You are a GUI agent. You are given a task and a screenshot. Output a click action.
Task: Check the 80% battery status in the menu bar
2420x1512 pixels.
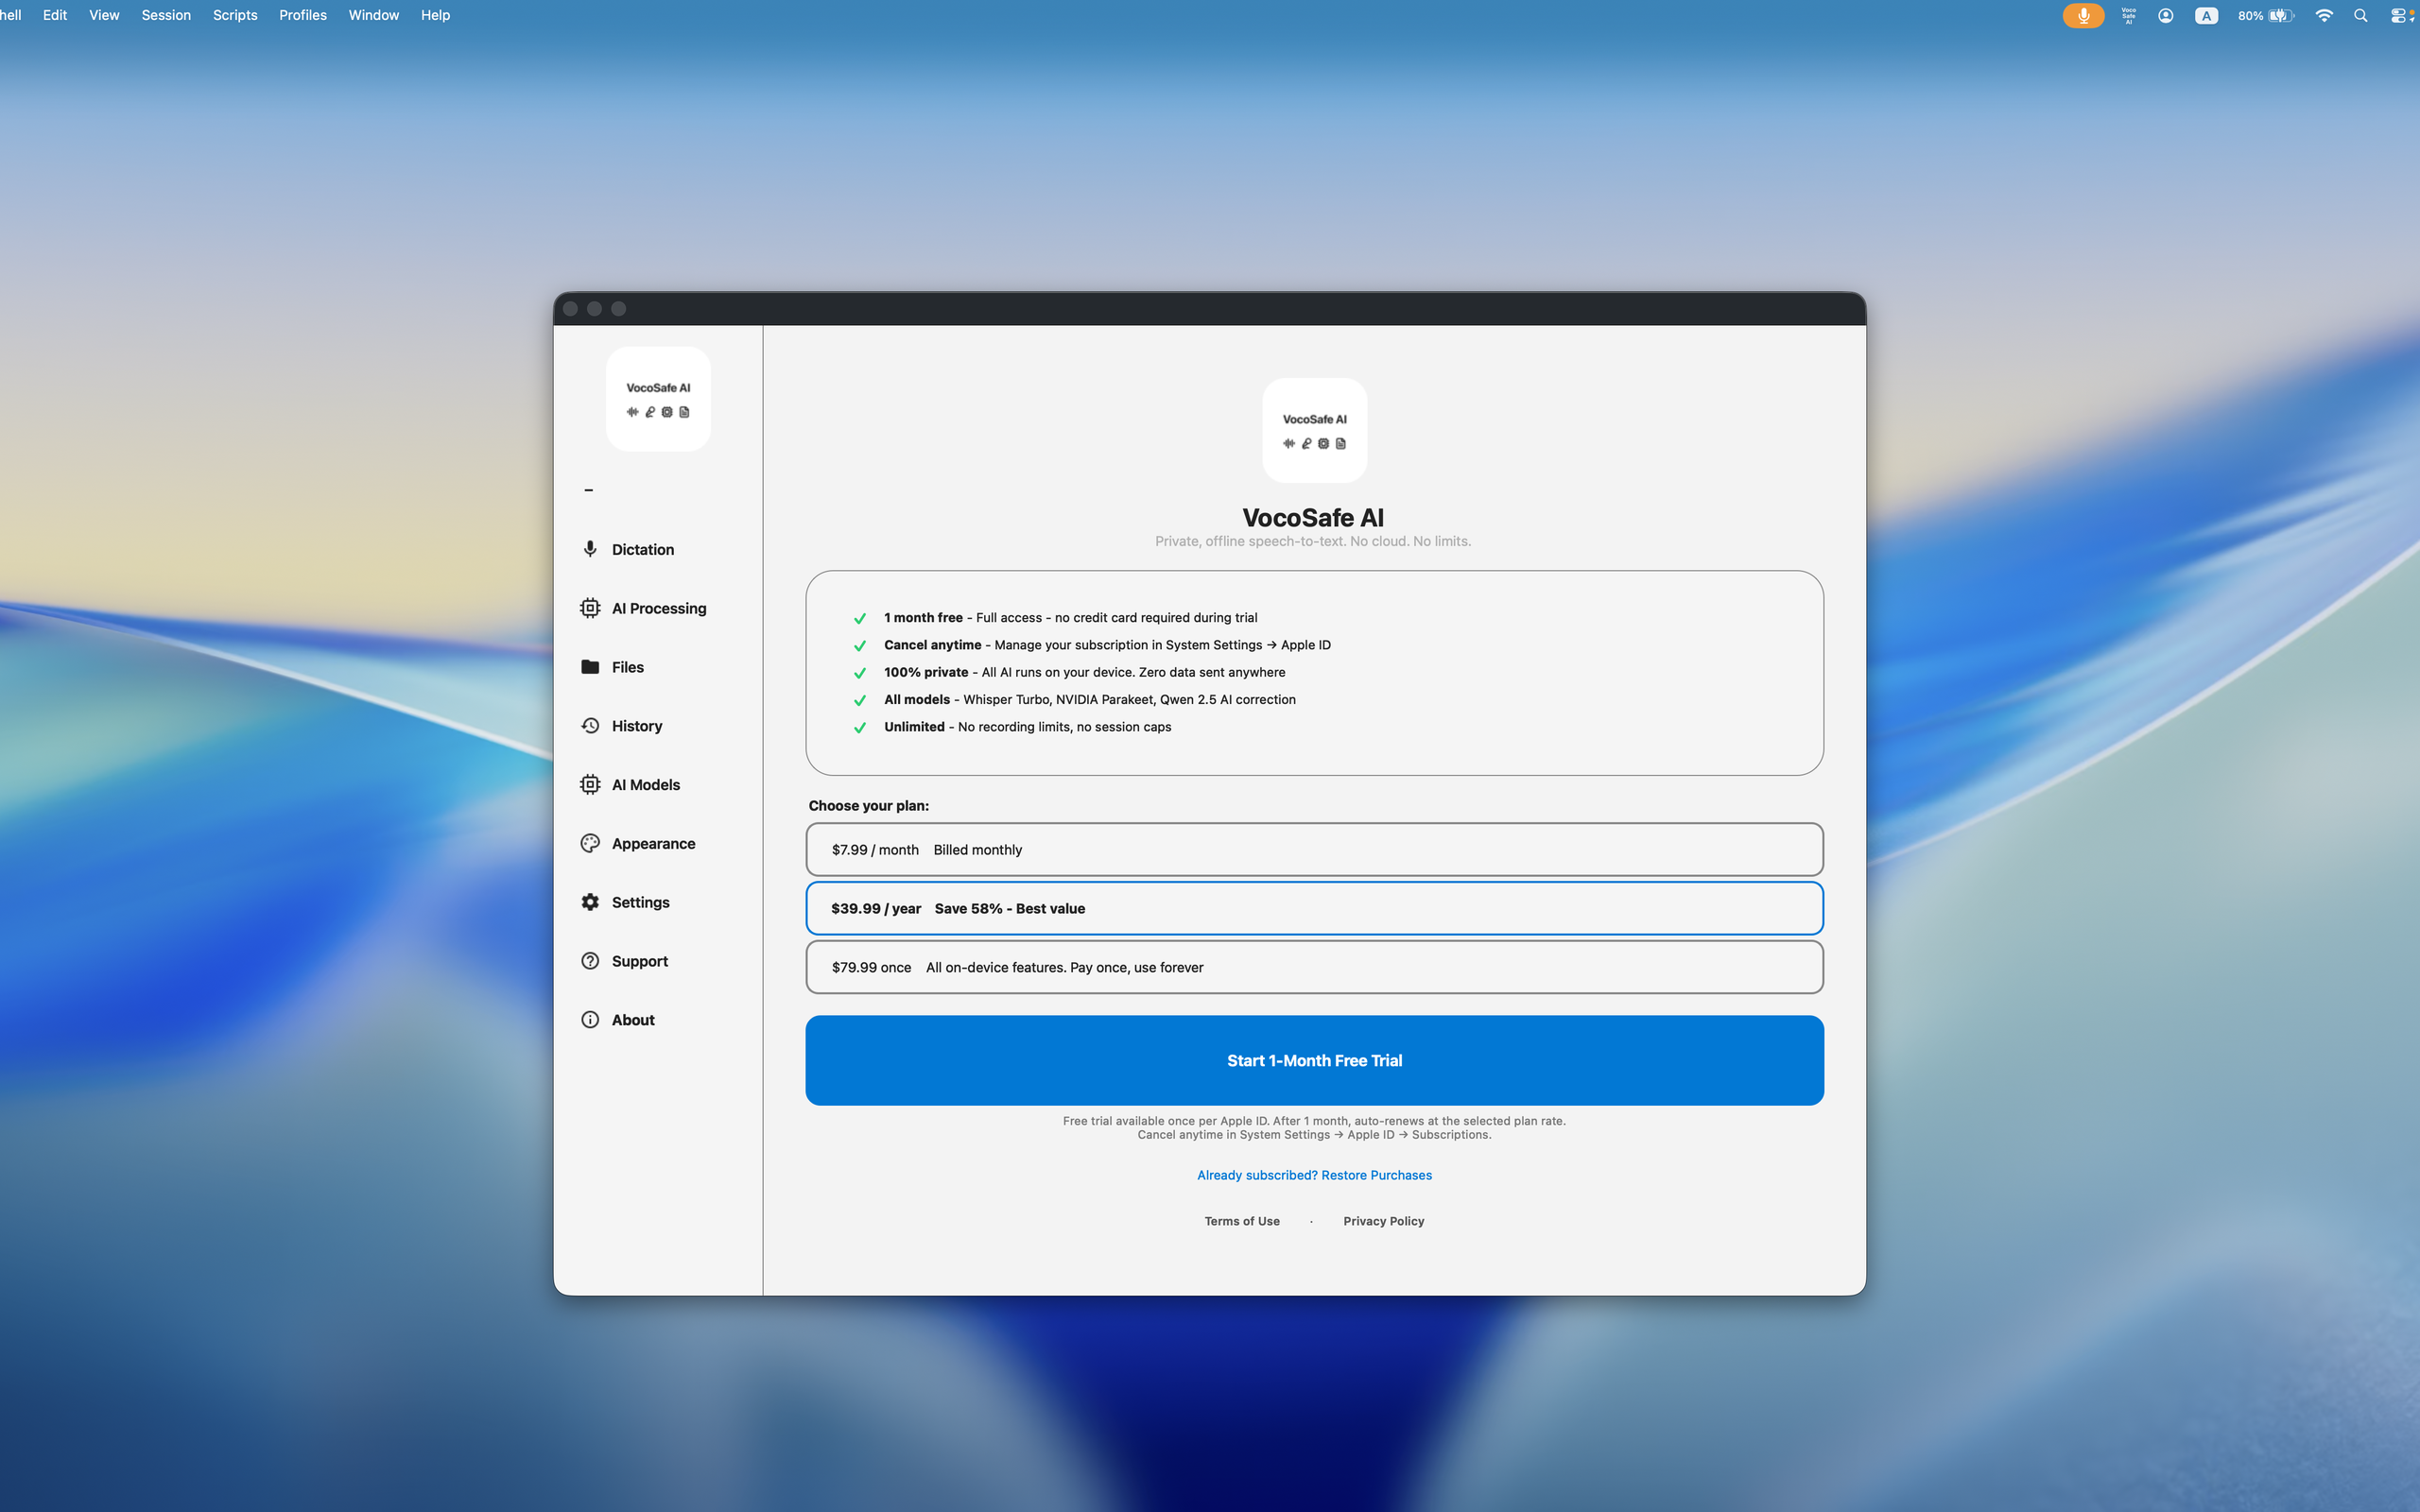click(x=2266, y=15)
